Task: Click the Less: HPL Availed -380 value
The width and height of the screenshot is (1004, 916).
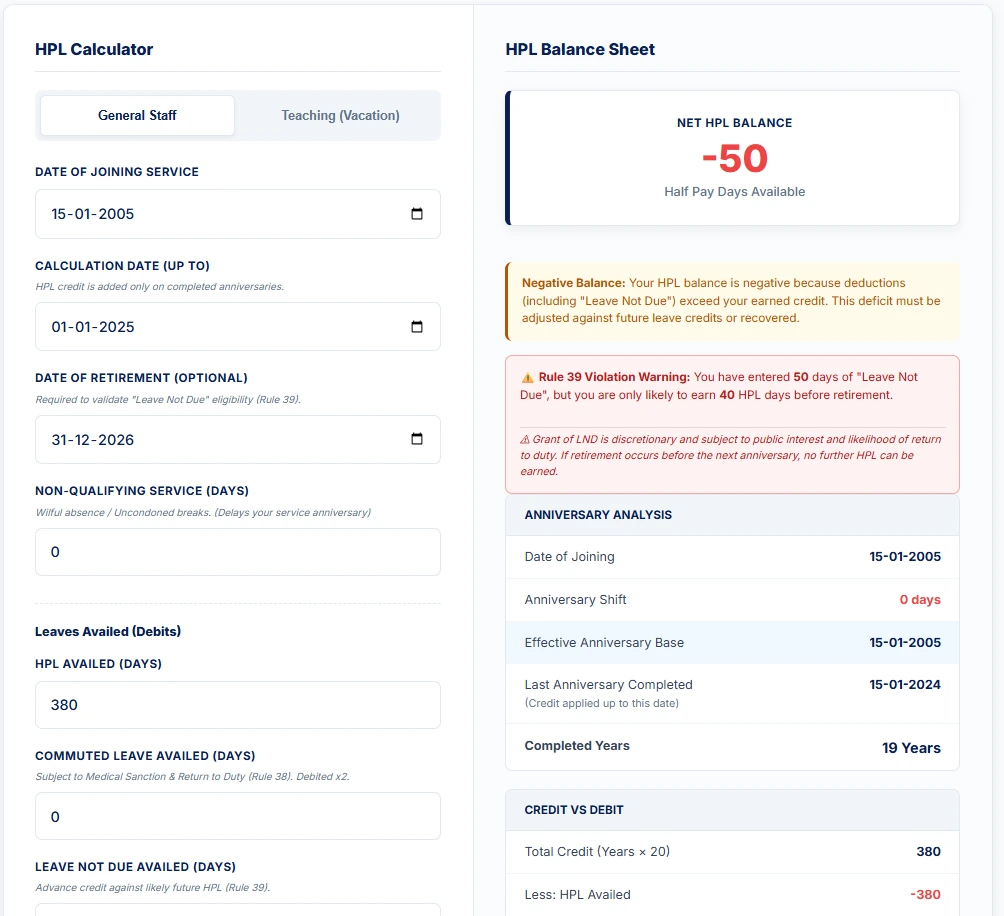Action: coord(925,894)
